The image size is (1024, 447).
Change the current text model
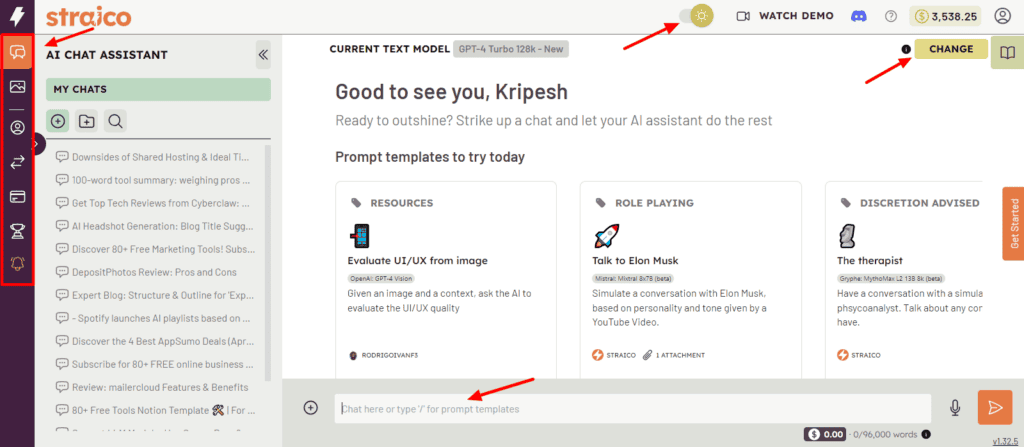click(950, 49)
